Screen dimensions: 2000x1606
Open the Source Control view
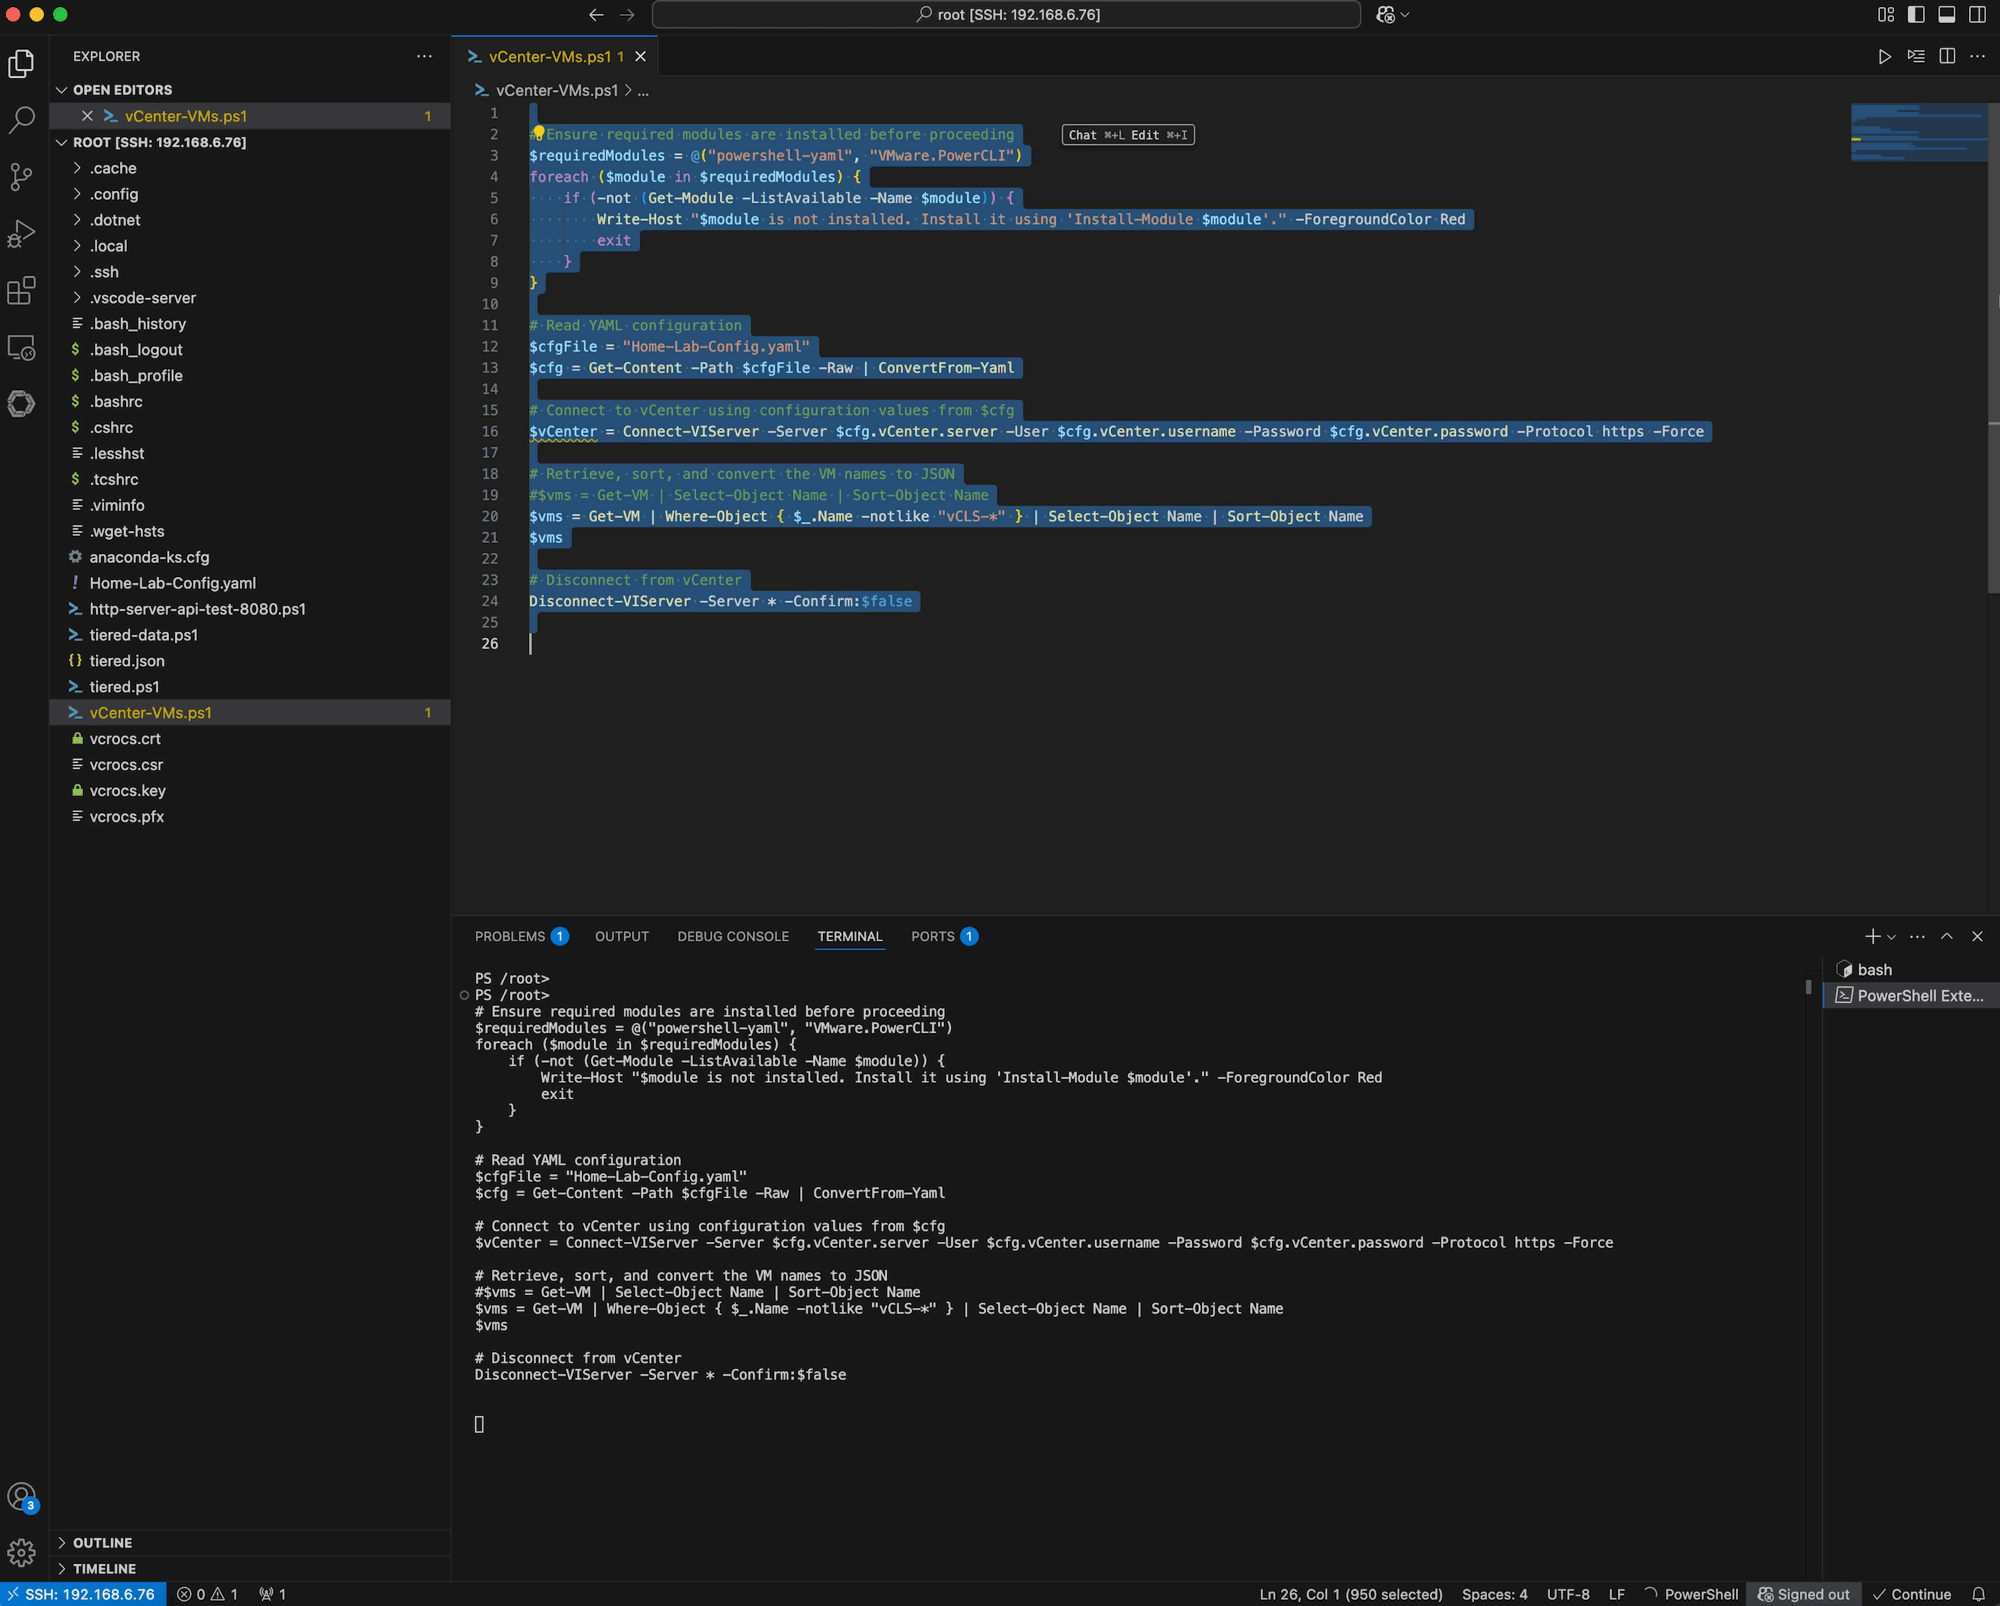(21, 177)
